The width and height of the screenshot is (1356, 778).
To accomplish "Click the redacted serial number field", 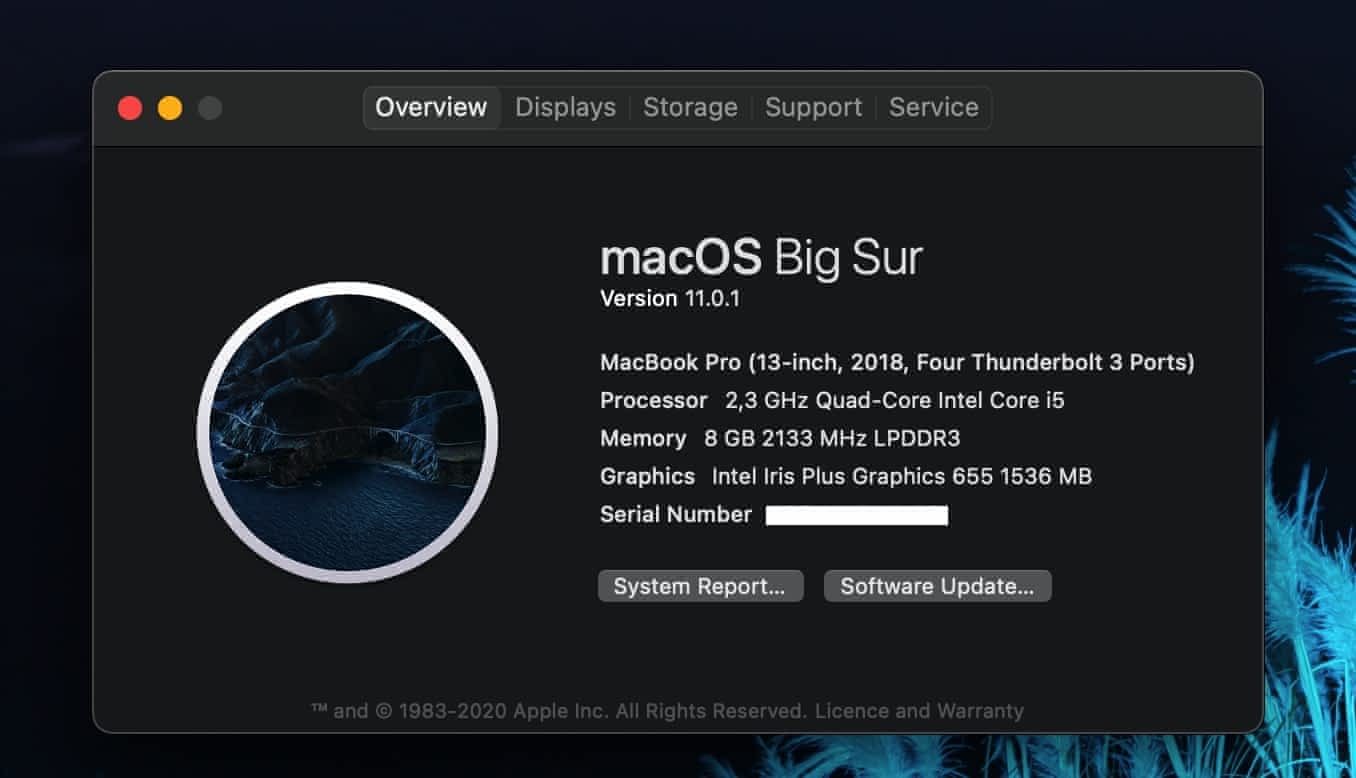I will point(857,515).
